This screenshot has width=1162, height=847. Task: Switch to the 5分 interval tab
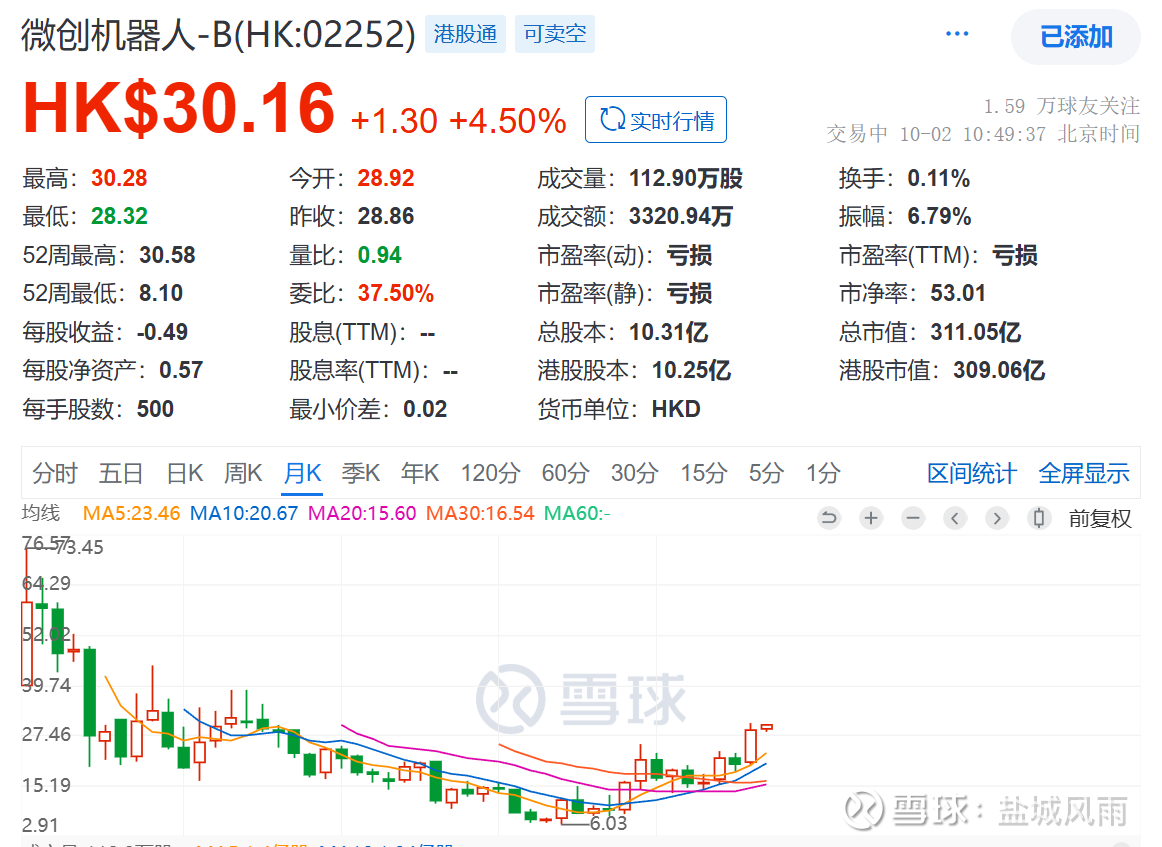[766, 473]
